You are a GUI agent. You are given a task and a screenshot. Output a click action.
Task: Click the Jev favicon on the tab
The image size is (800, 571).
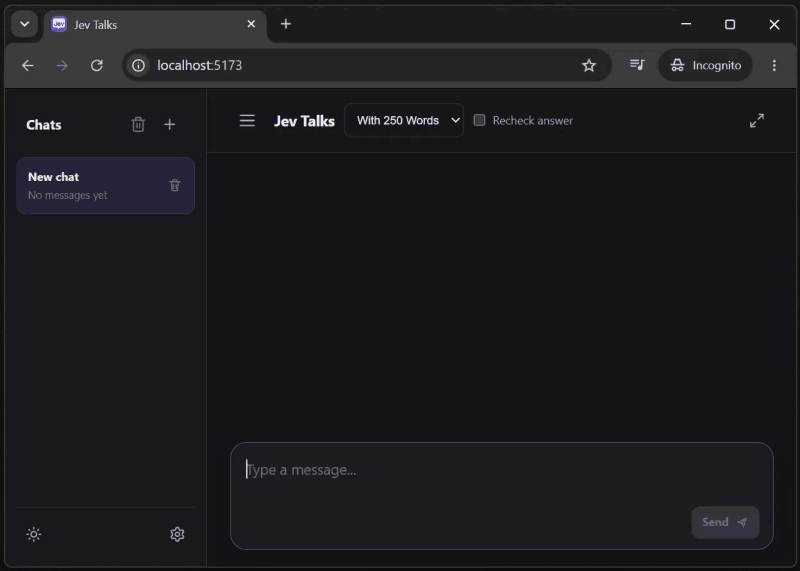point(59,24)
